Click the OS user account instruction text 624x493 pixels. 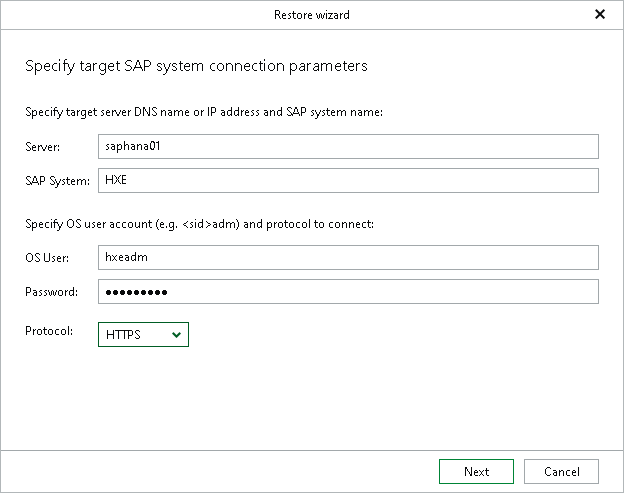(199, 223)
